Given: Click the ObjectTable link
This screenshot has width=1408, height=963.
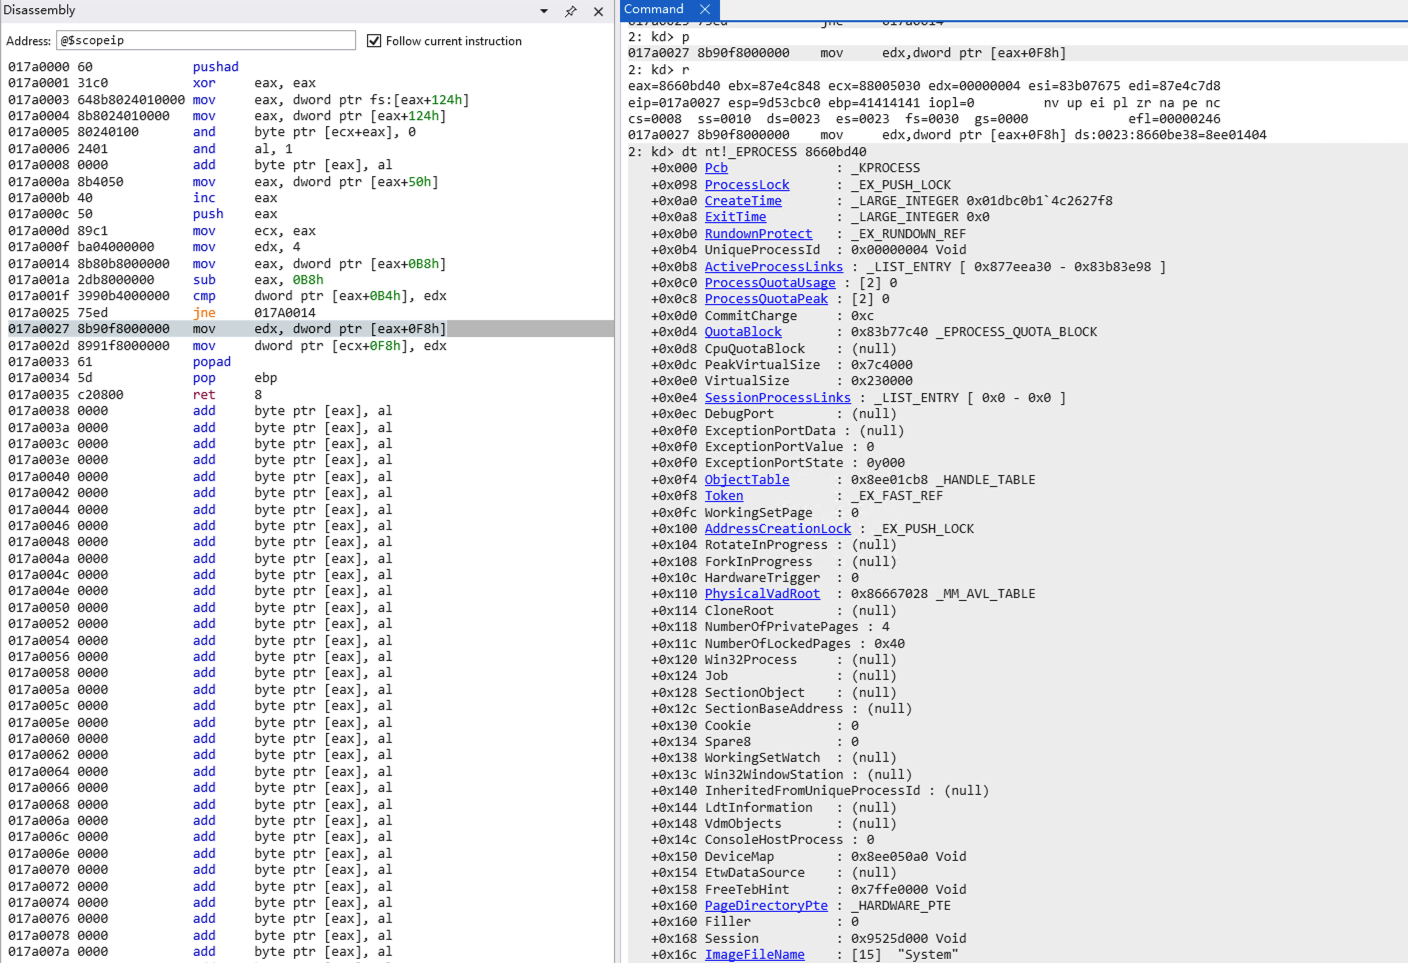Looking at the screenshot, I should 746,480.
